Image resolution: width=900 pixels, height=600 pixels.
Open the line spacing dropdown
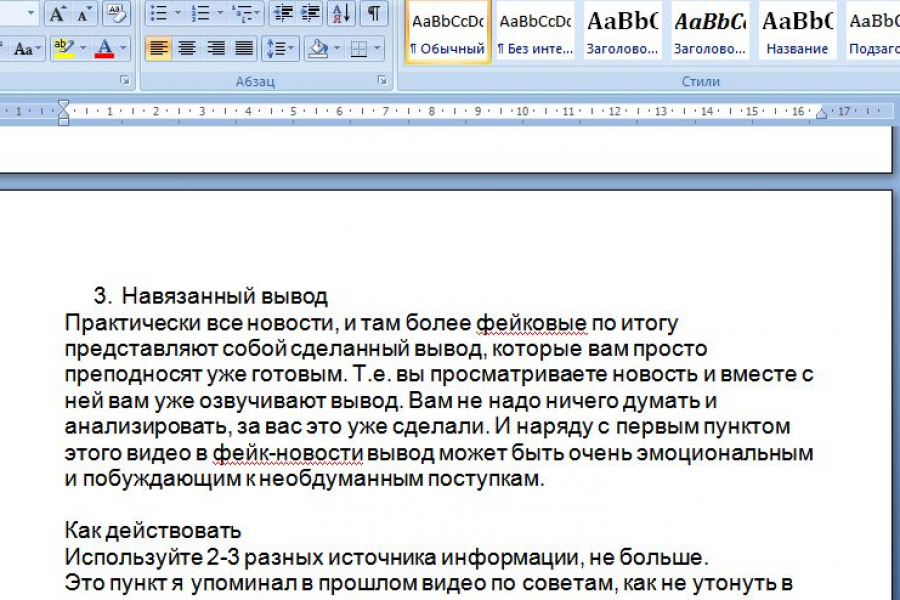pyautogui.click(x=280, y=48)
